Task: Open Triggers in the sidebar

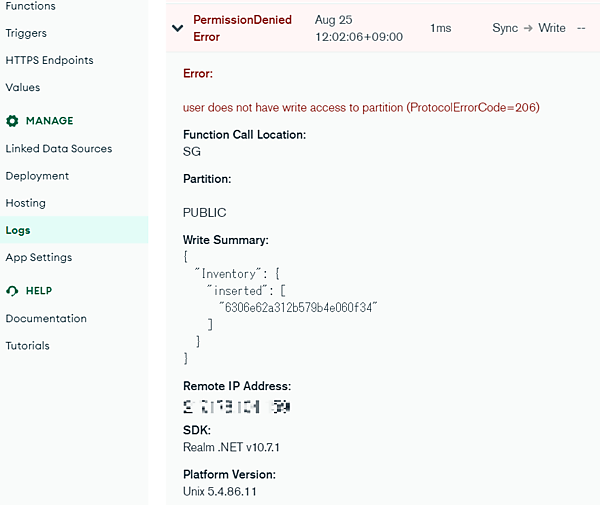Action: [26, 33]
